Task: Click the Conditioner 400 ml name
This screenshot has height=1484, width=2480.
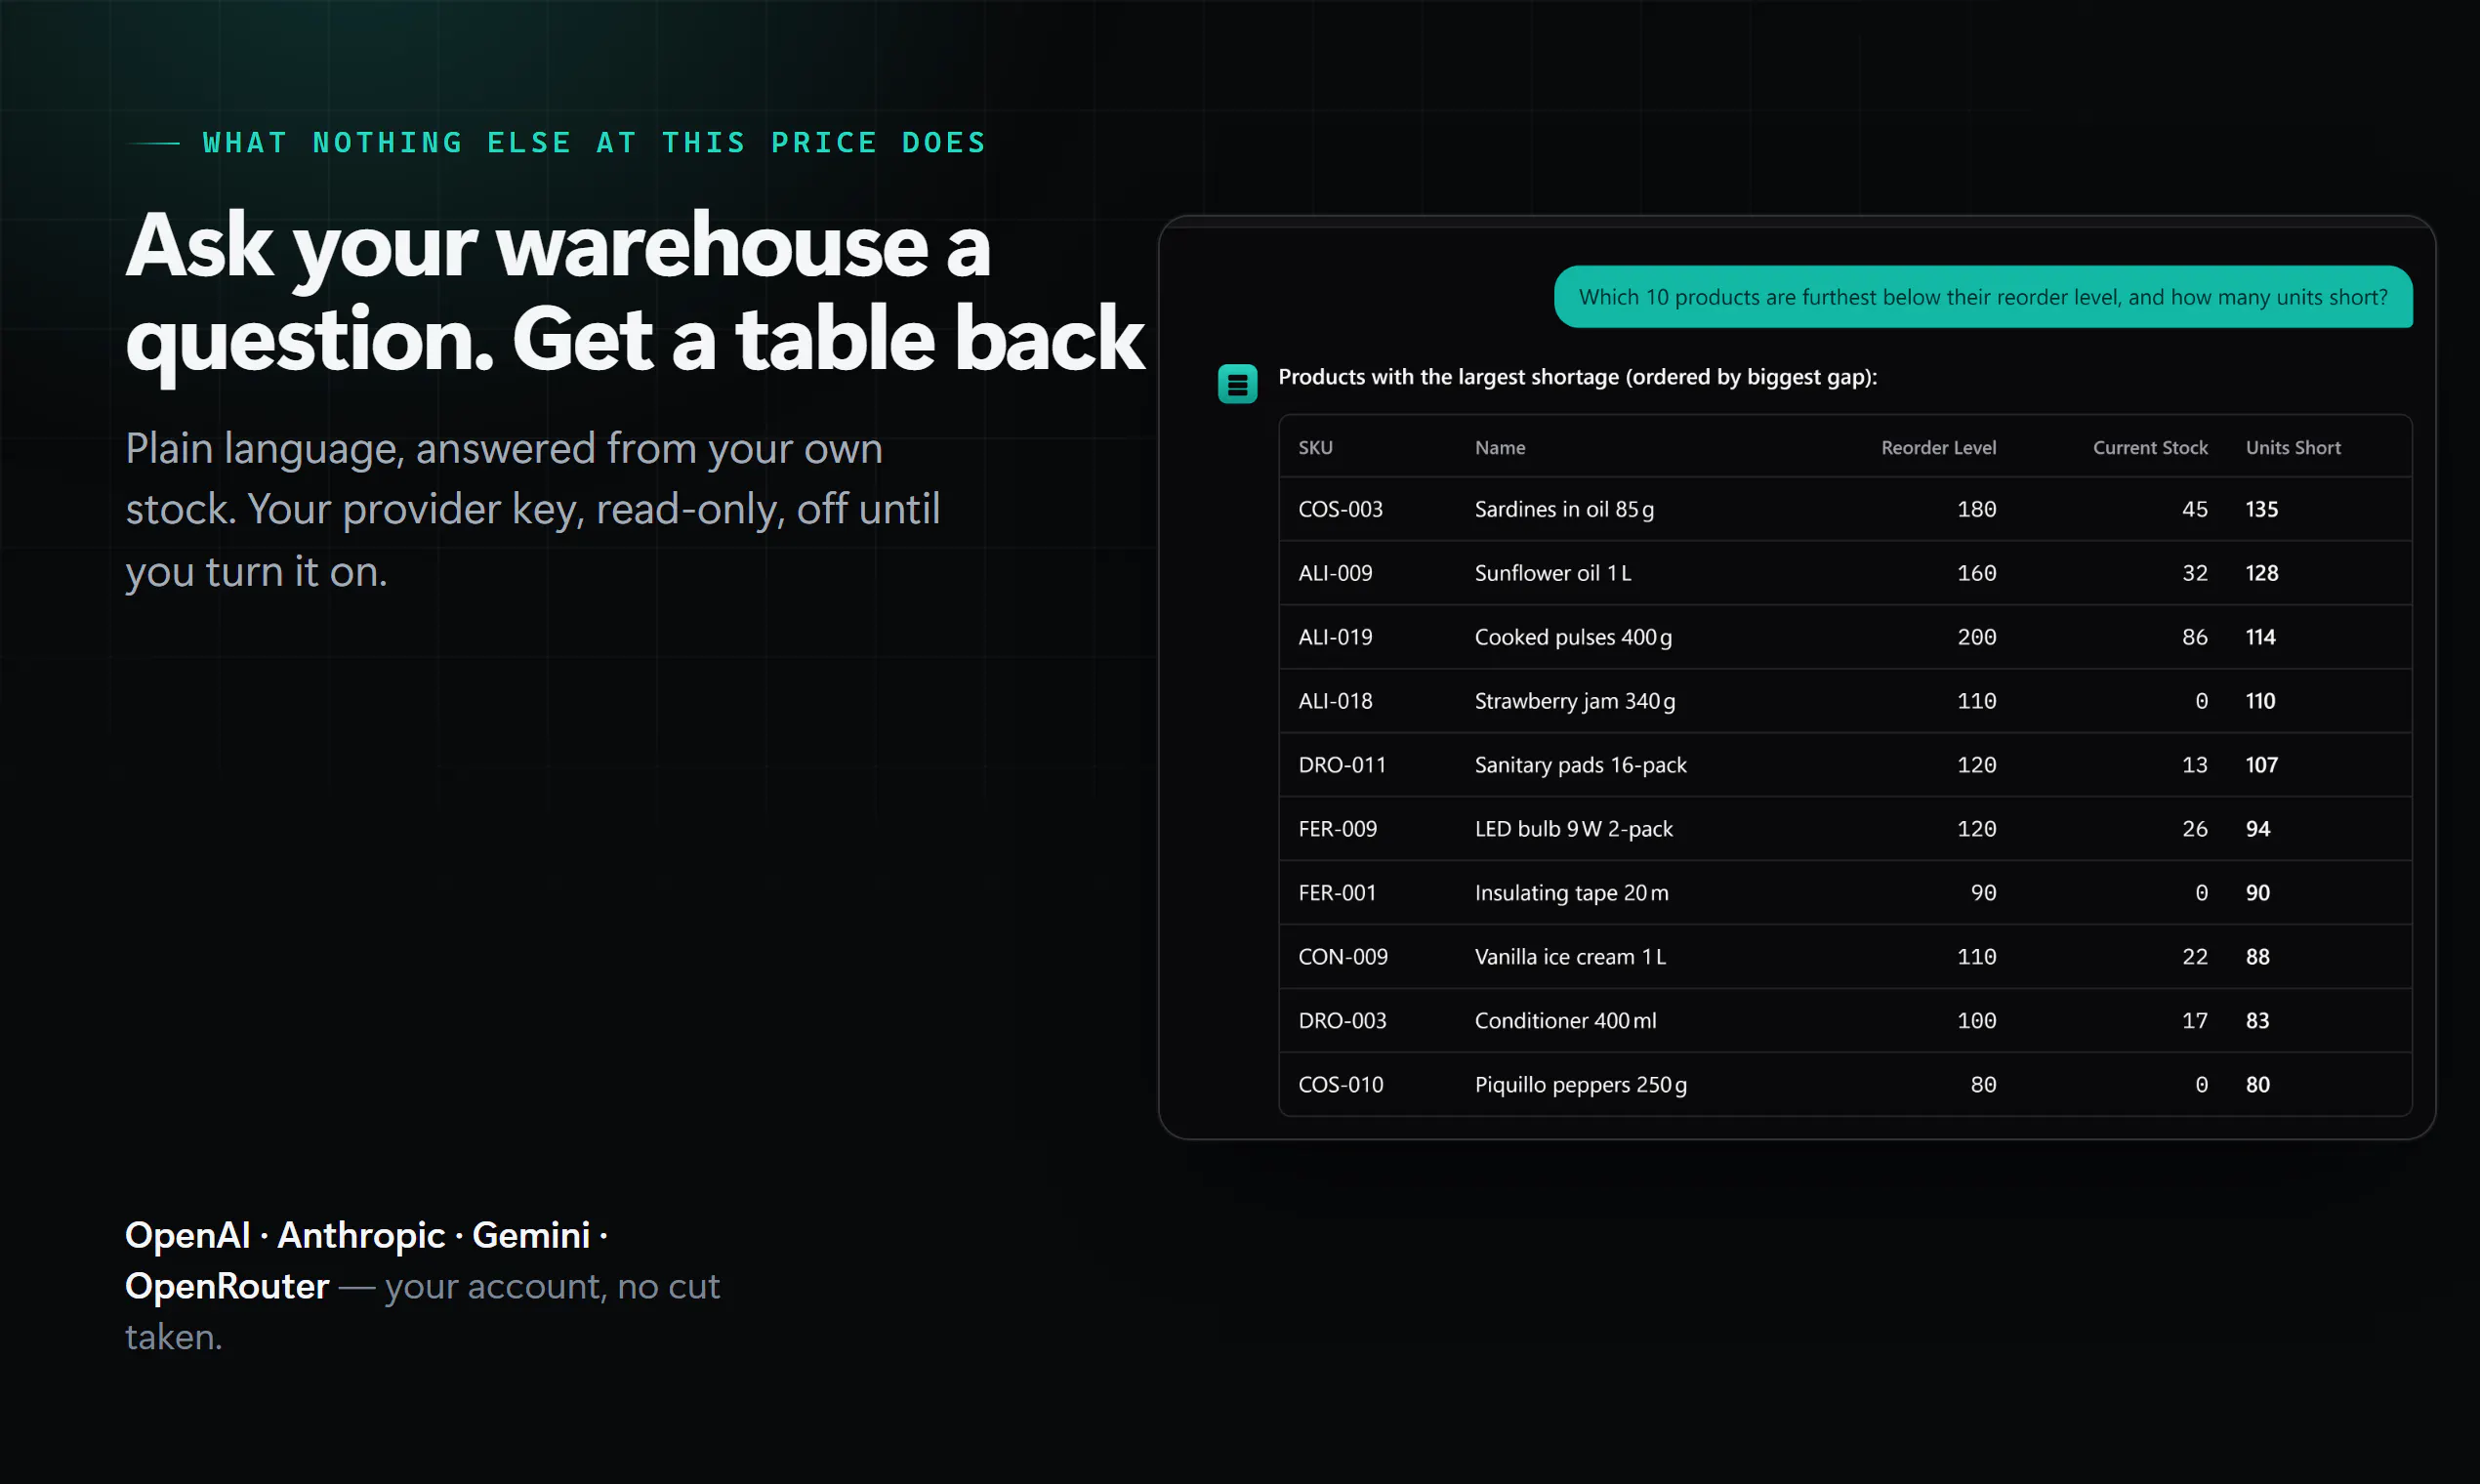Action: pos(1565,1021)
